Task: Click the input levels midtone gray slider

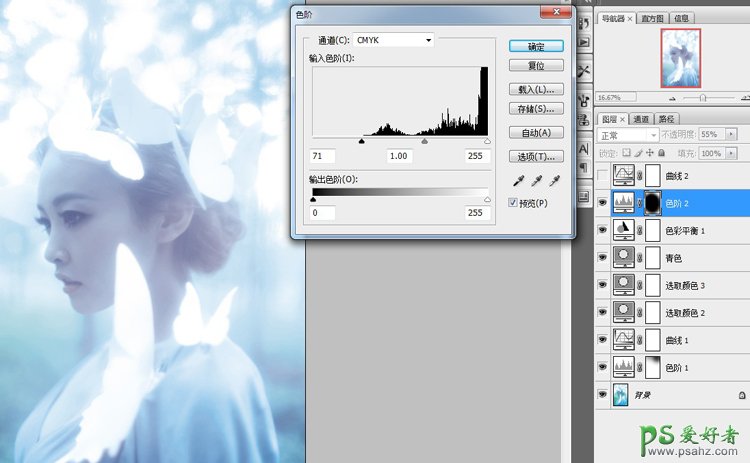Action: click(x=425, y=142)
